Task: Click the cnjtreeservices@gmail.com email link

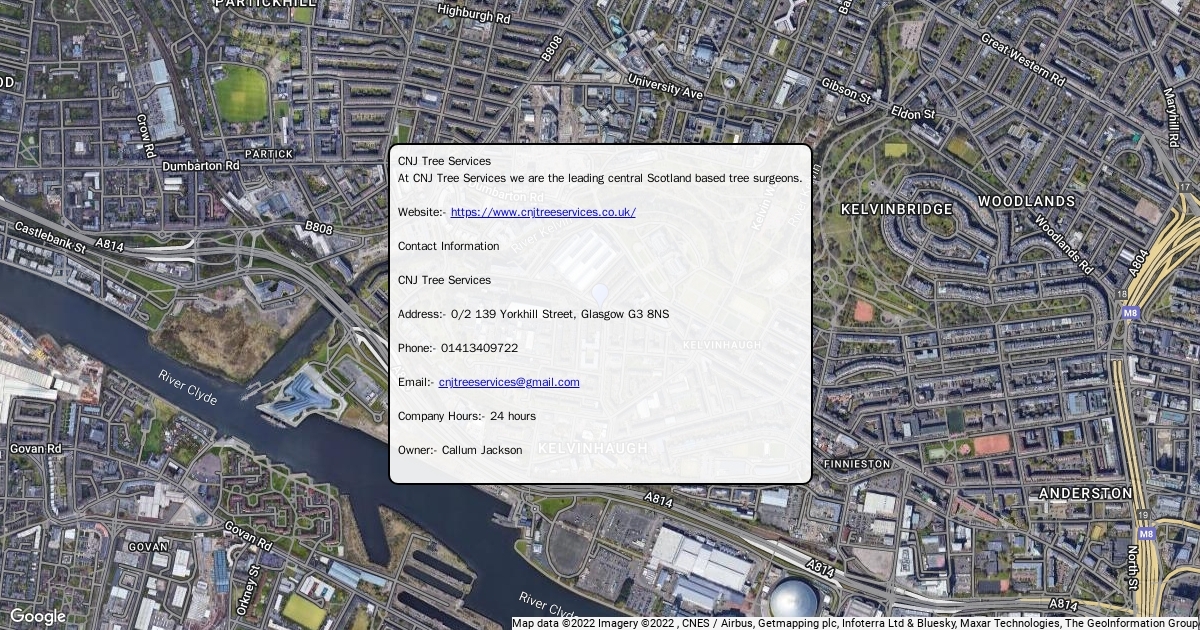Action: click(509, 382)
